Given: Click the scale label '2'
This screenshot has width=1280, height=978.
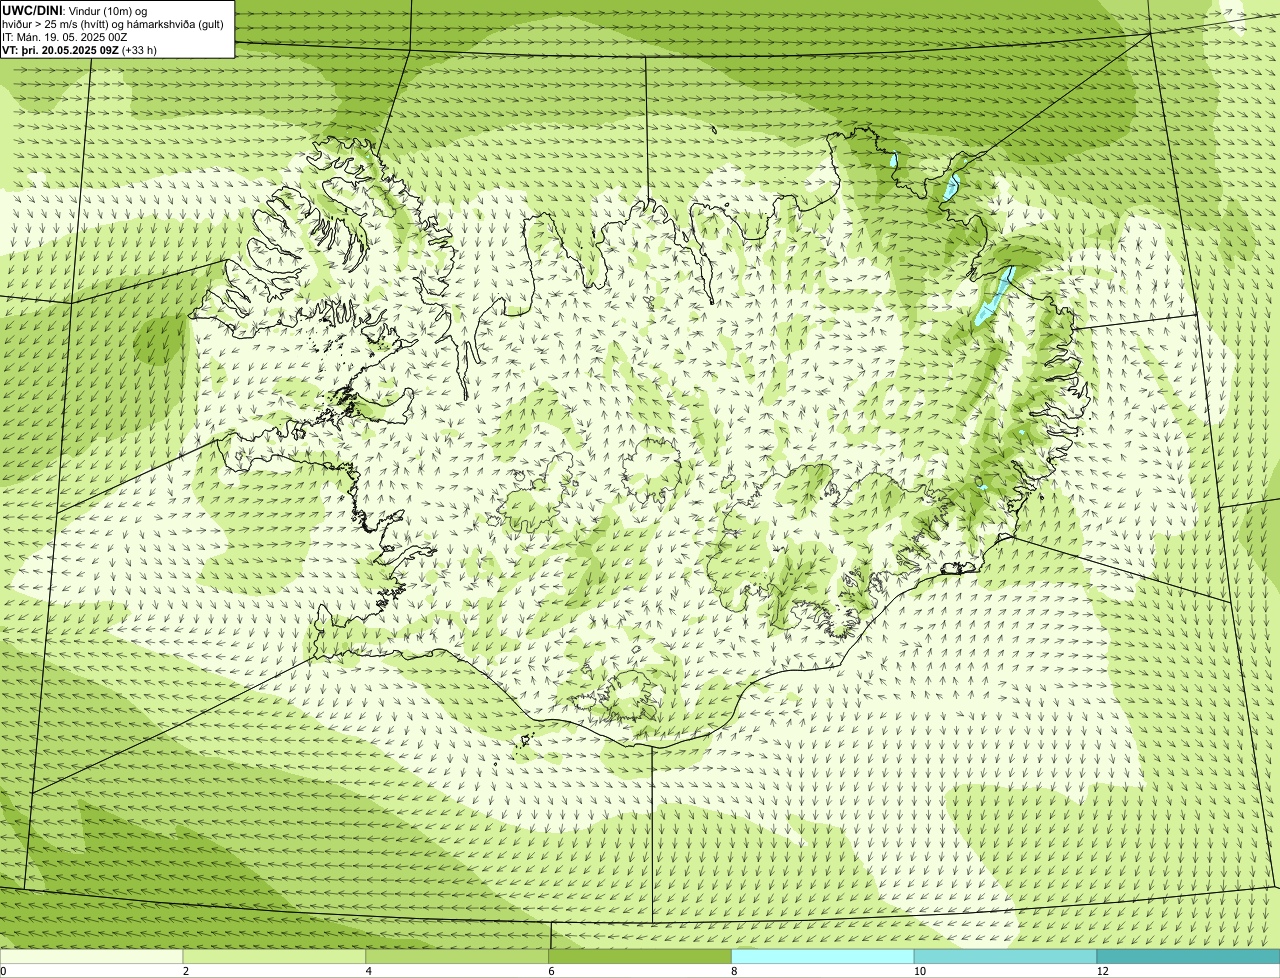Looking at the screenshot, I should pos(185,971).
